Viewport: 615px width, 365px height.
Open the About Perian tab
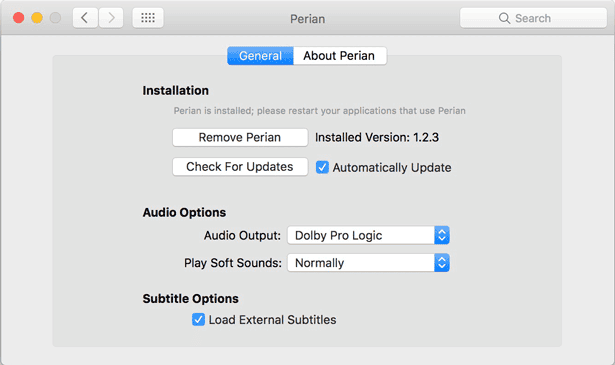coord(340,56)
